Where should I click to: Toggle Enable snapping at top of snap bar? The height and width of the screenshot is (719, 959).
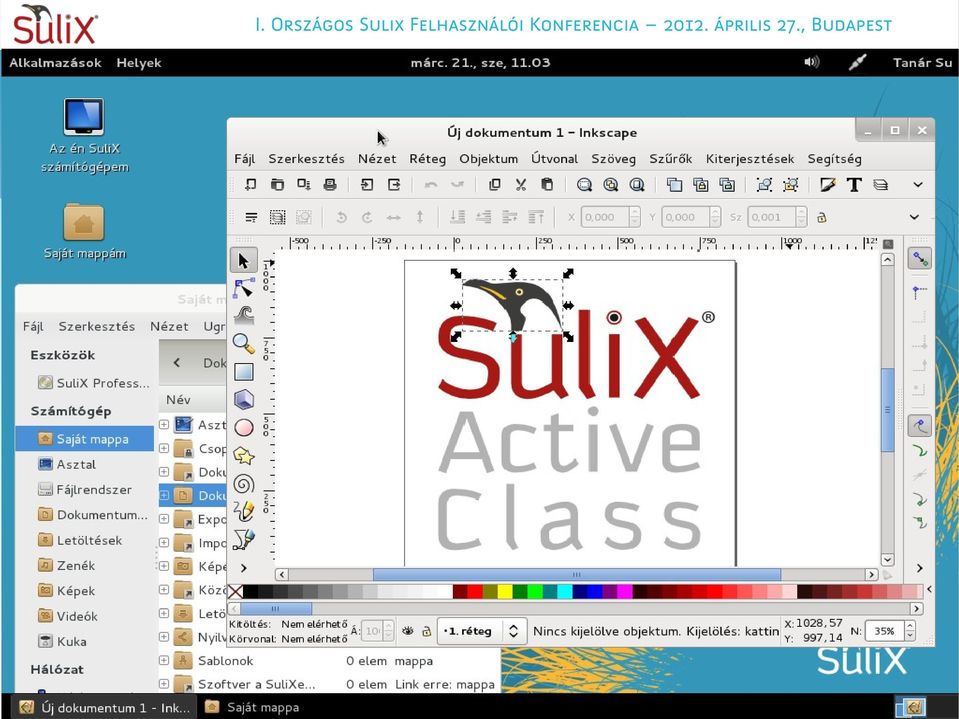pos(920,259)
